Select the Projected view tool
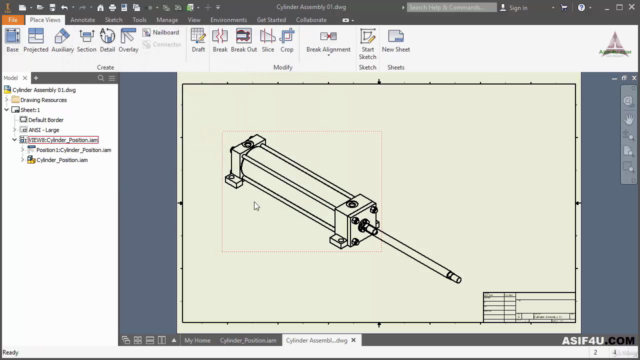 click(36, 40)
